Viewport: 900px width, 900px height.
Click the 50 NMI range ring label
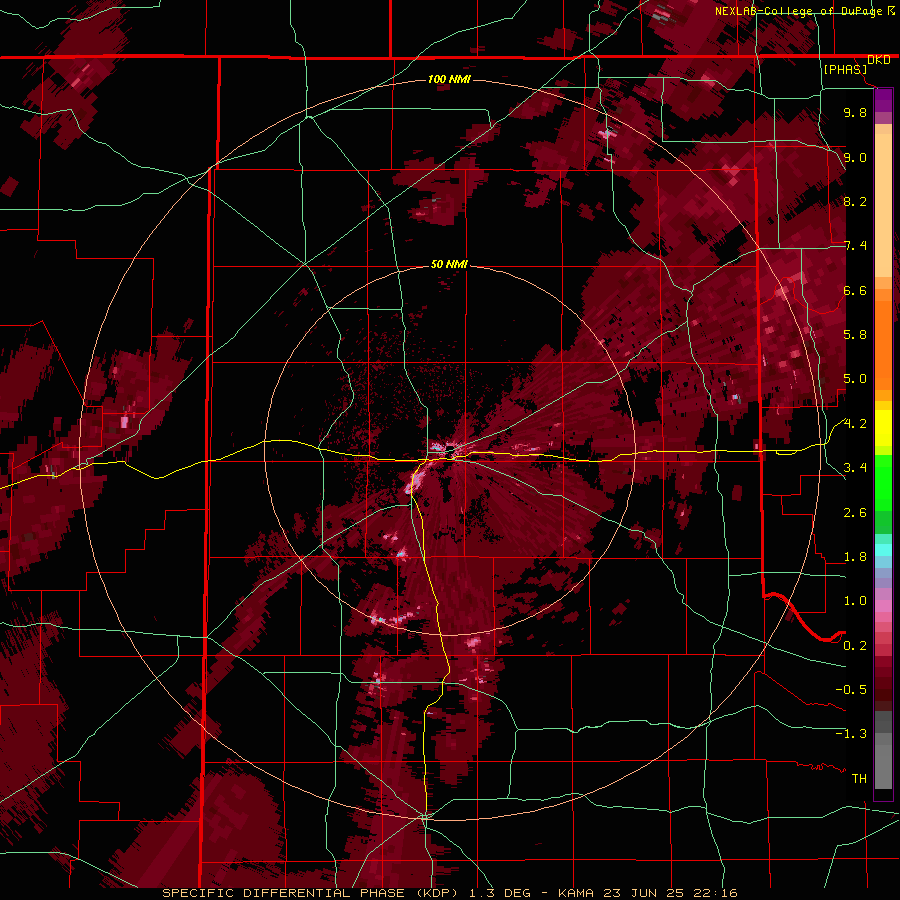[x=449, y=264]
